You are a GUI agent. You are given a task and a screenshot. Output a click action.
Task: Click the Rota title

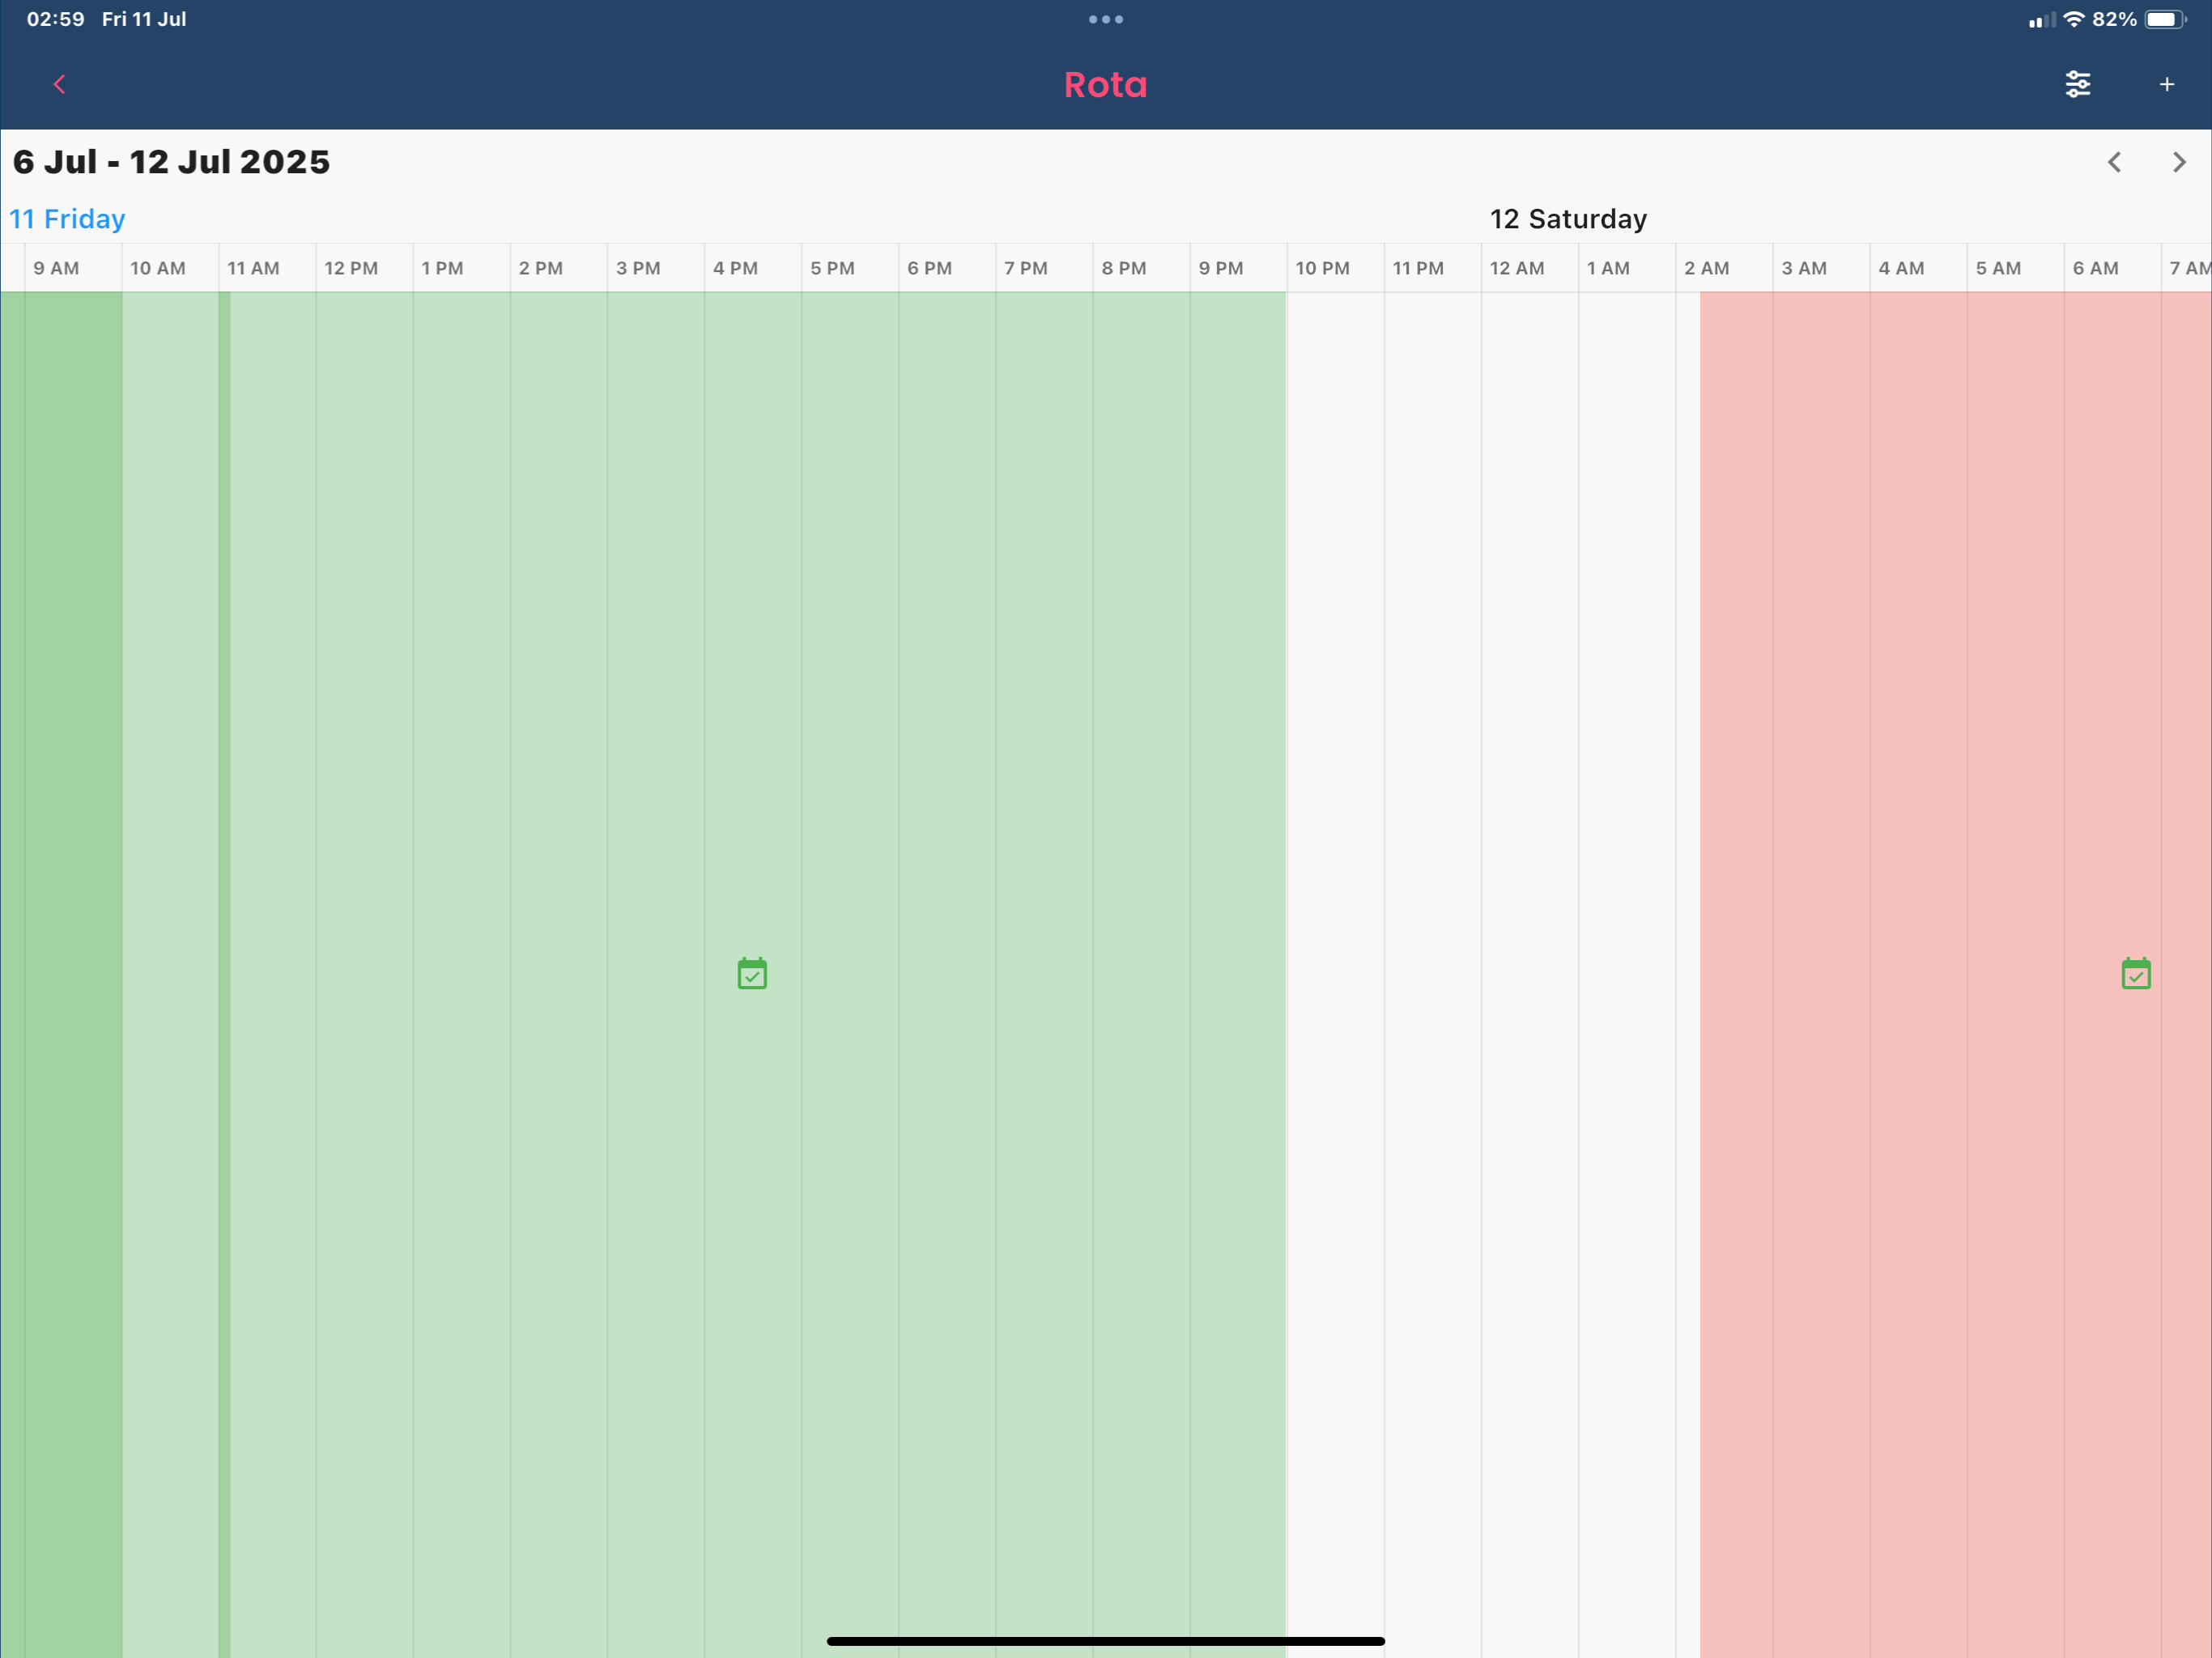pos(1105,85)
